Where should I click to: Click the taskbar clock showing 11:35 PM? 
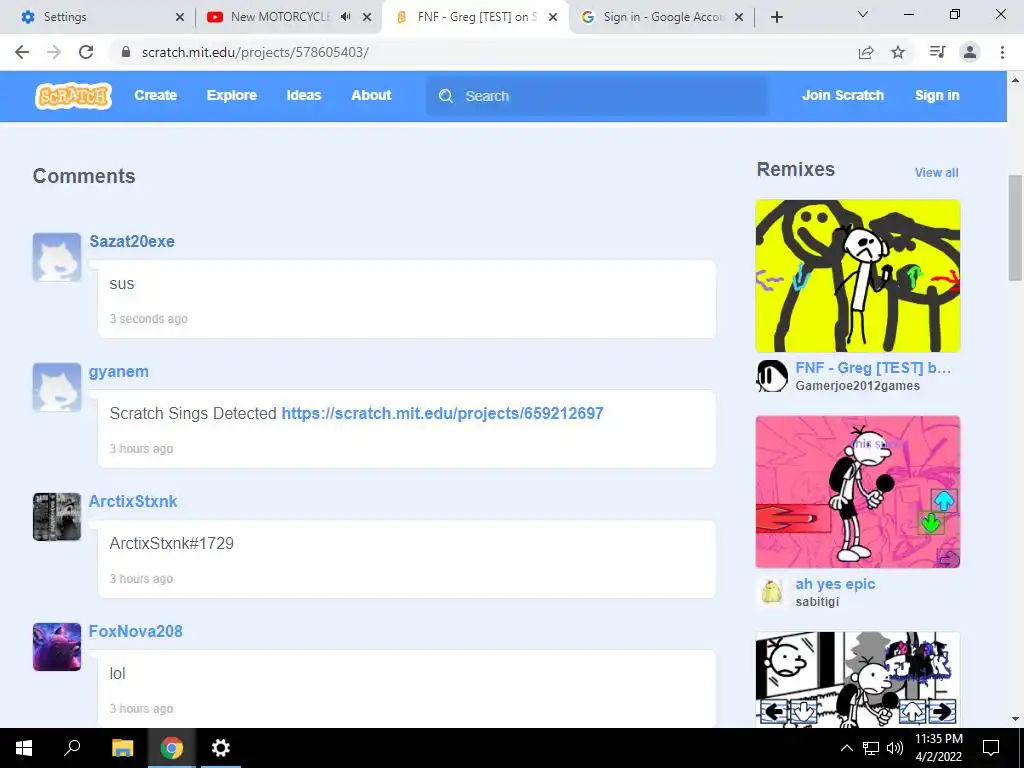(x=938, y=748)
